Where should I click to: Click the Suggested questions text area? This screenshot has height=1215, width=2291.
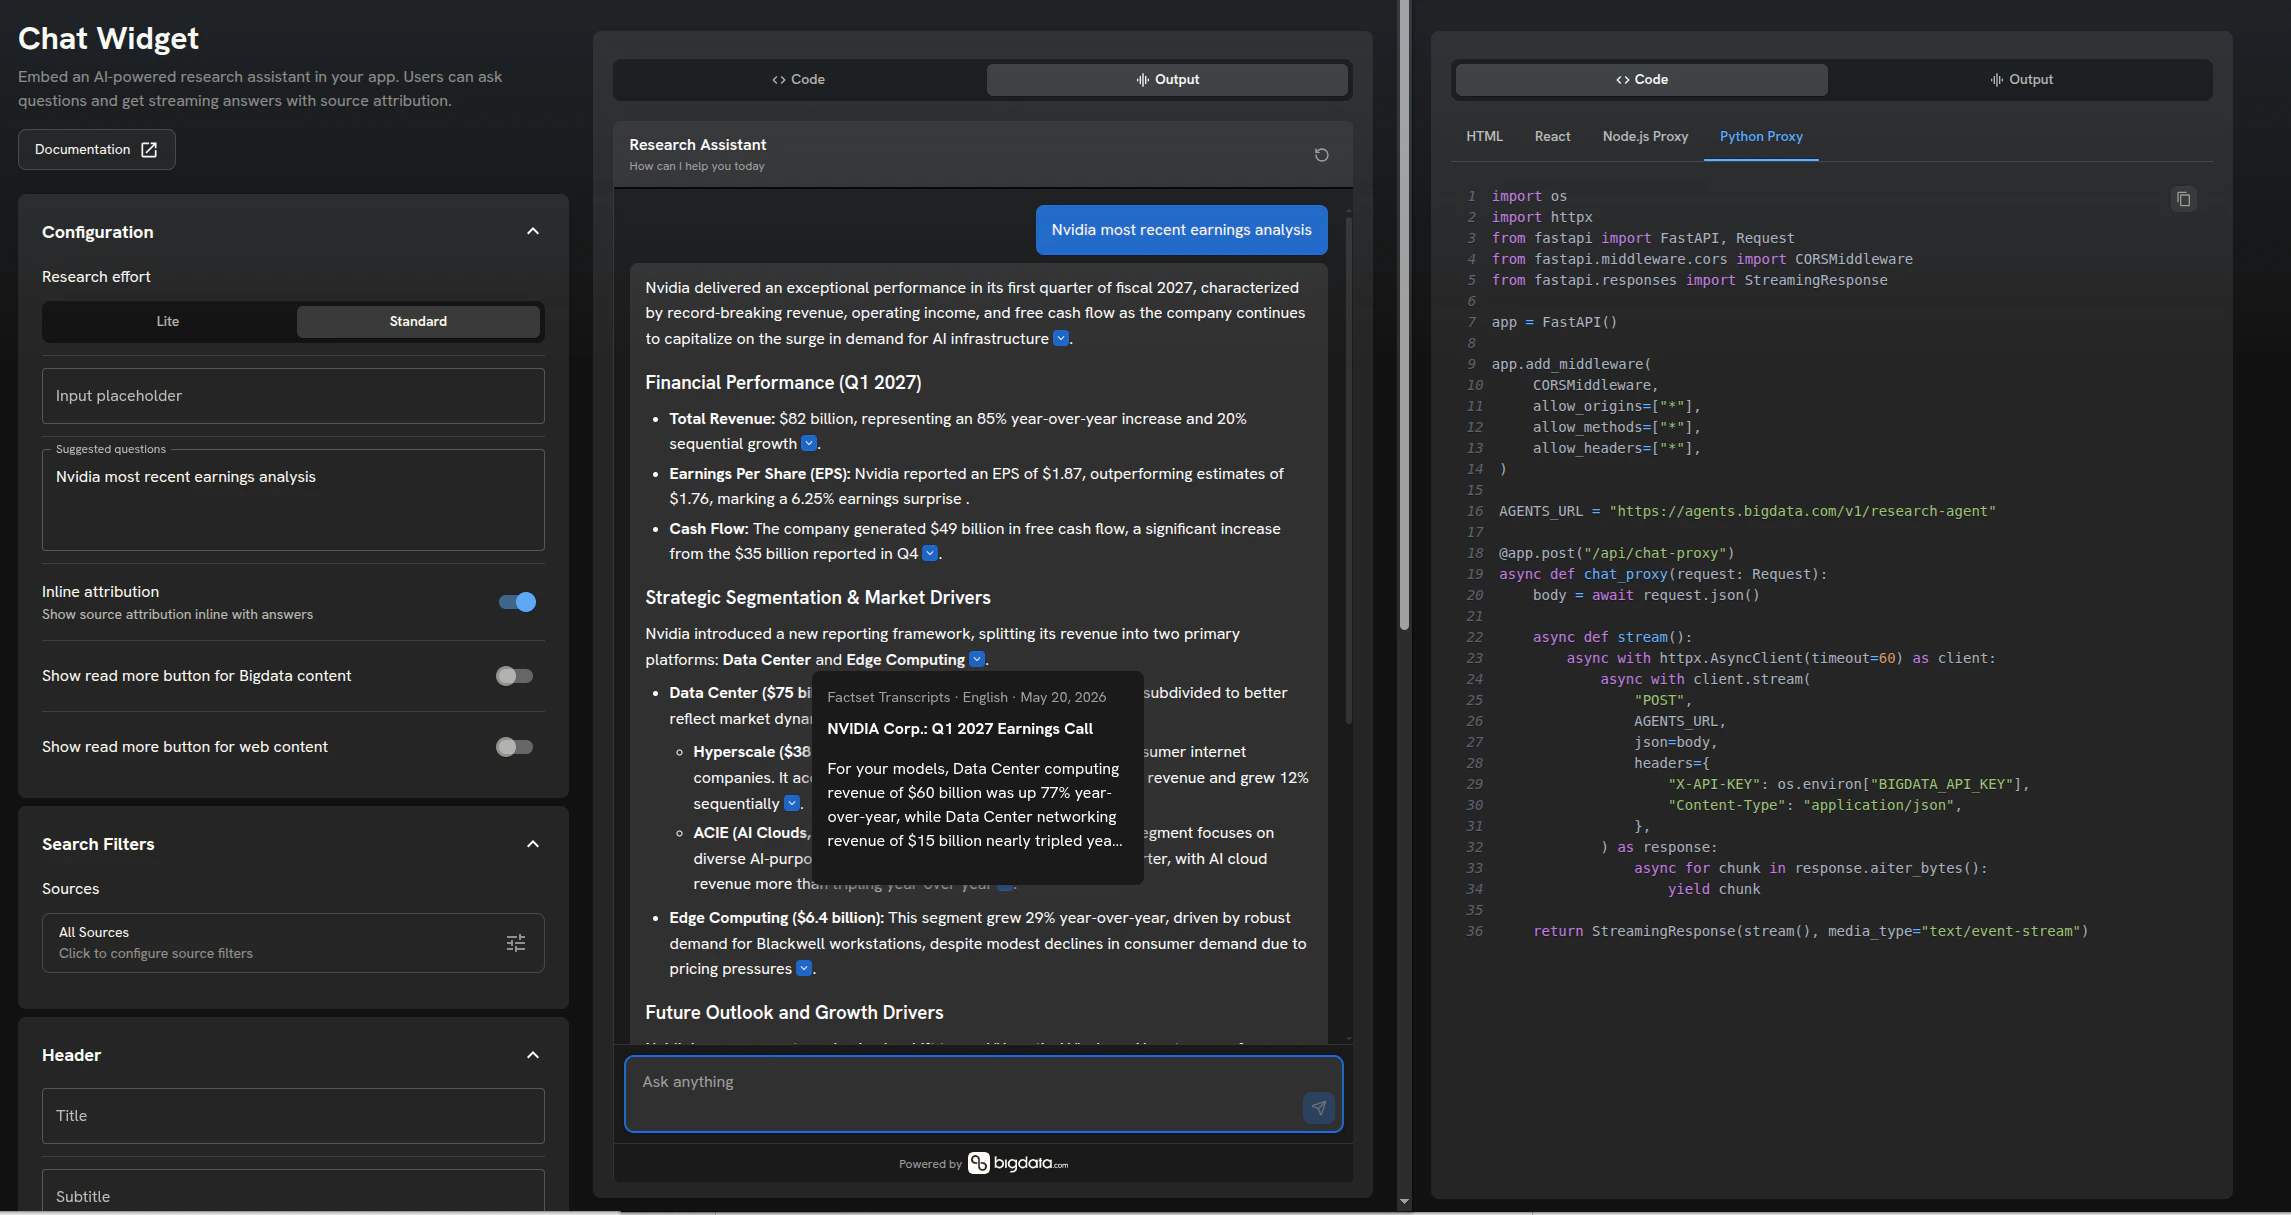coord(293,500)
